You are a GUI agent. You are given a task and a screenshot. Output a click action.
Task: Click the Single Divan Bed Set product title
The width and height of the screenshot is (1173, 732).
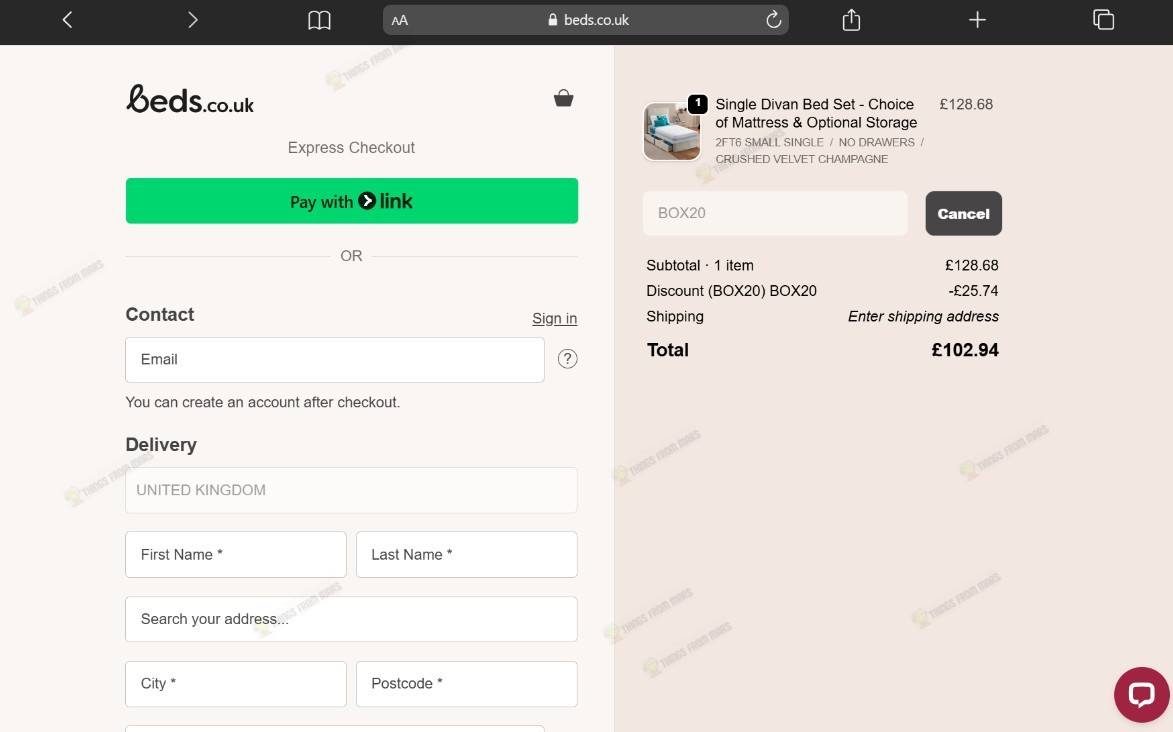(816, 113)
